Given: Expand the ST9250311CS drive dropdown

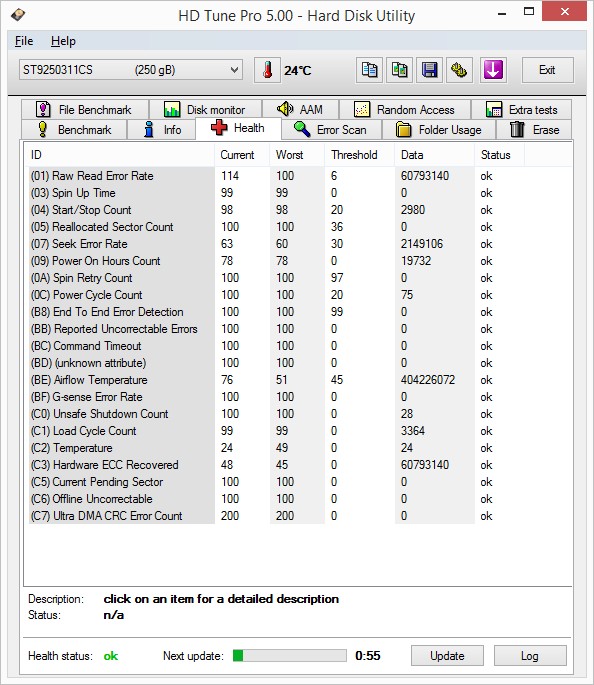Looking at the screenshot, I should click(131, 70).
